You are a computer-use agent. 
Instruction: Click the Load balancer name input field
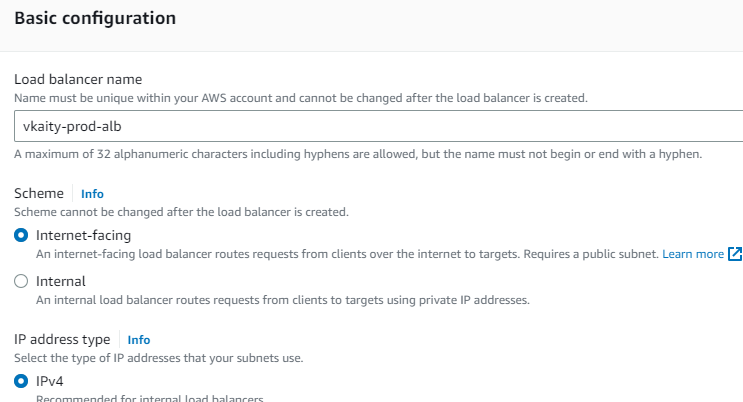tap(379, 126)
